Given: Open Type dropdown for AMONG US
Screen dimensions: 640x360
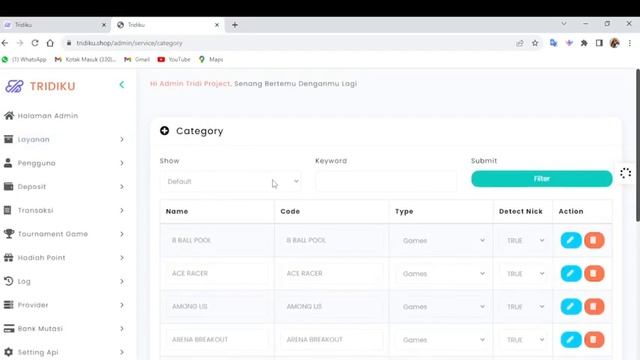Looking at the screenshot, I should (x=442, y=307).
